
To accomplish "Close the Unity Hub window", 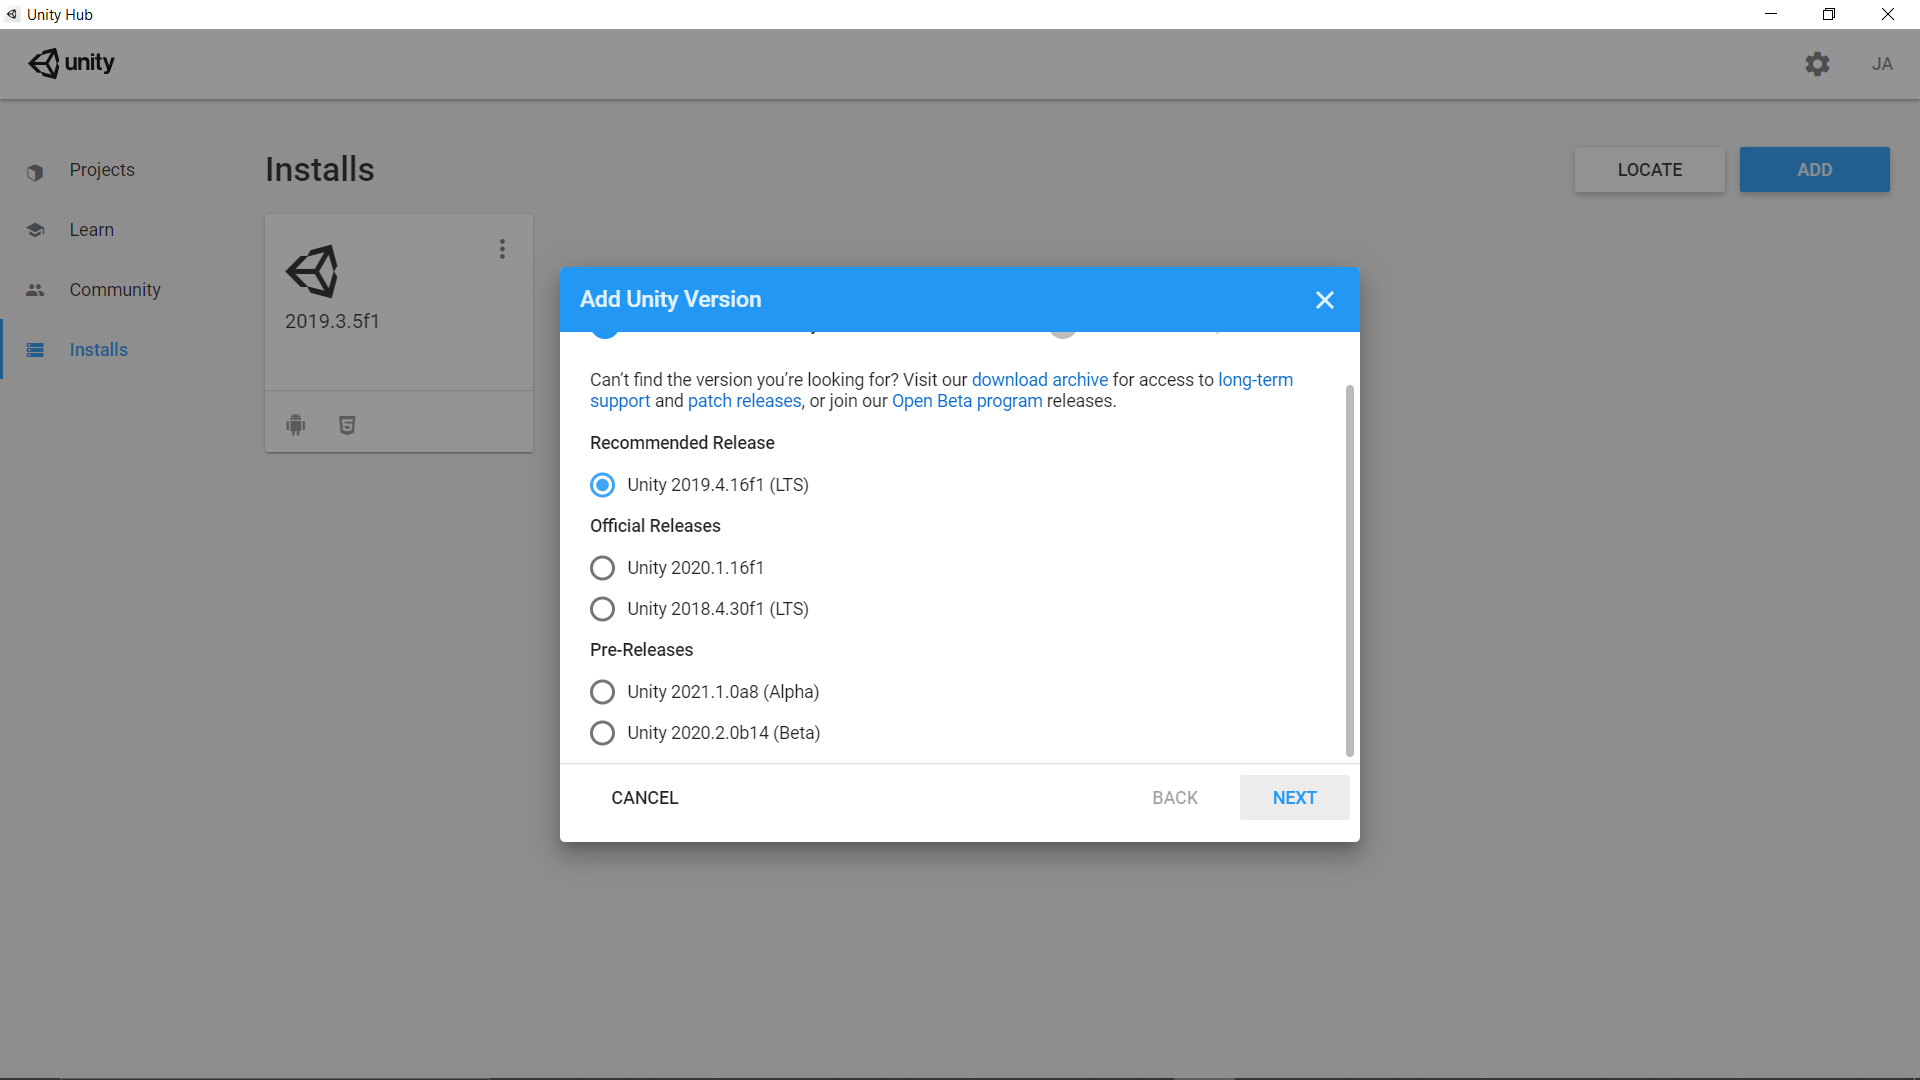I will pos(1888,14).
